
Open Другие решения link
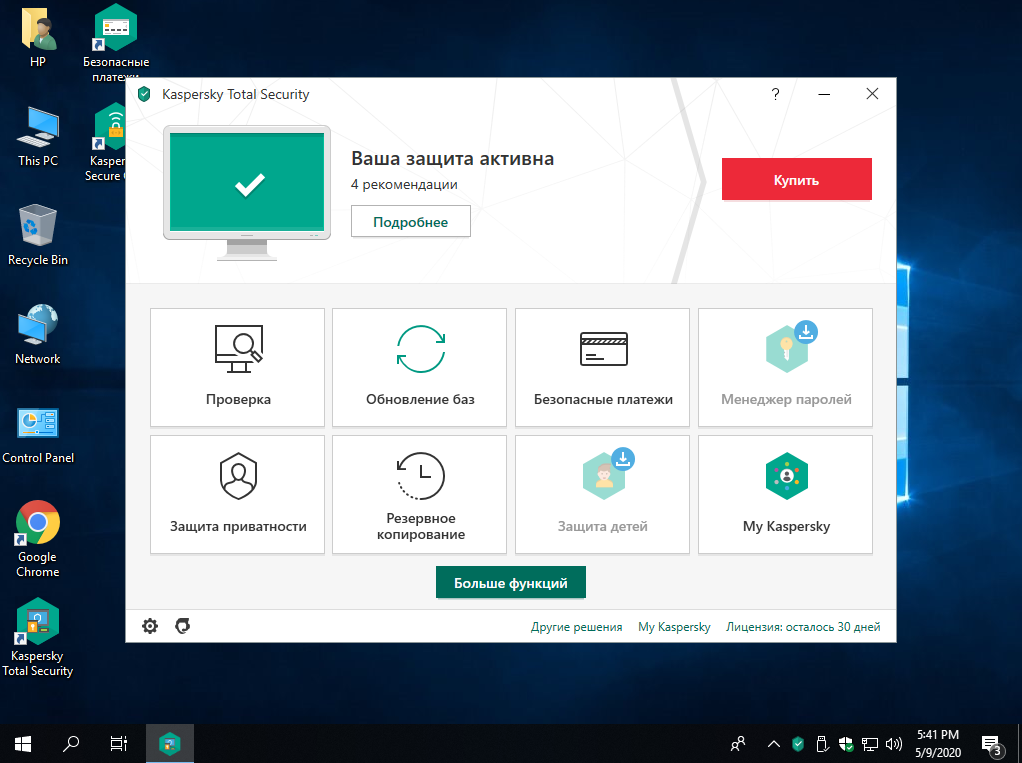[x=576, y=627]
